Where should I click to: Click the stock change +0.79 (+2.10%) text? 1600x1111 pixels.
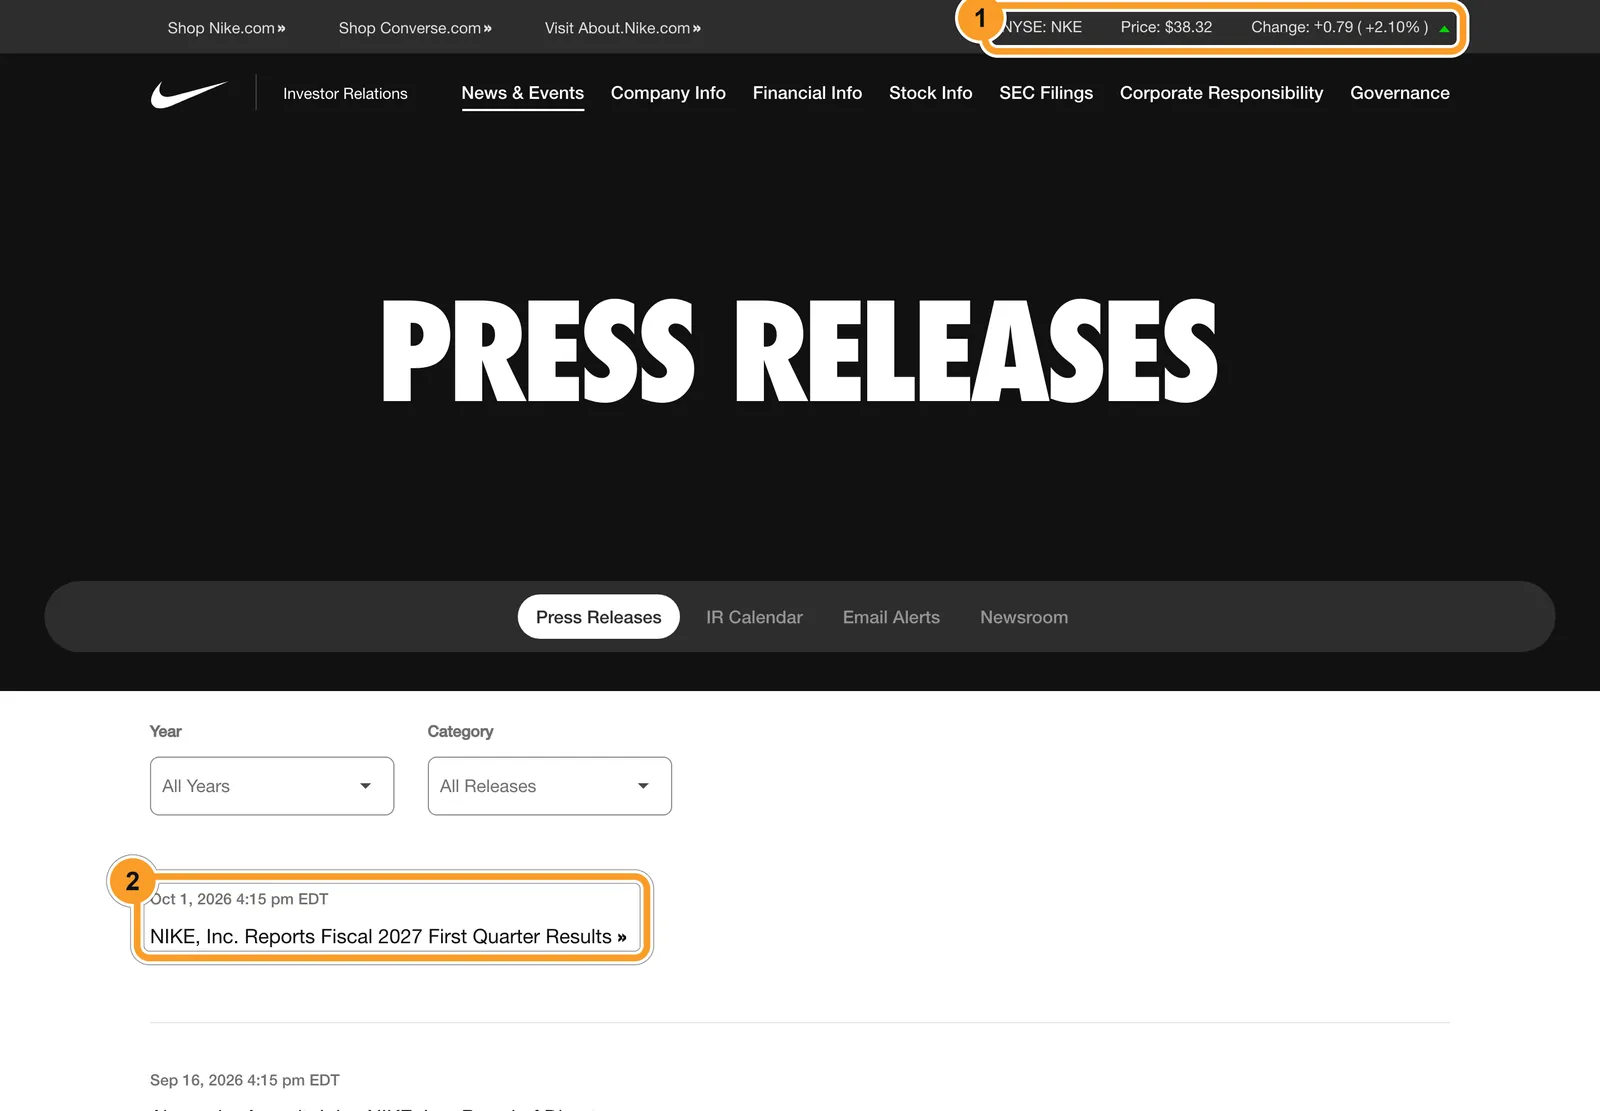pos(1339,27)
